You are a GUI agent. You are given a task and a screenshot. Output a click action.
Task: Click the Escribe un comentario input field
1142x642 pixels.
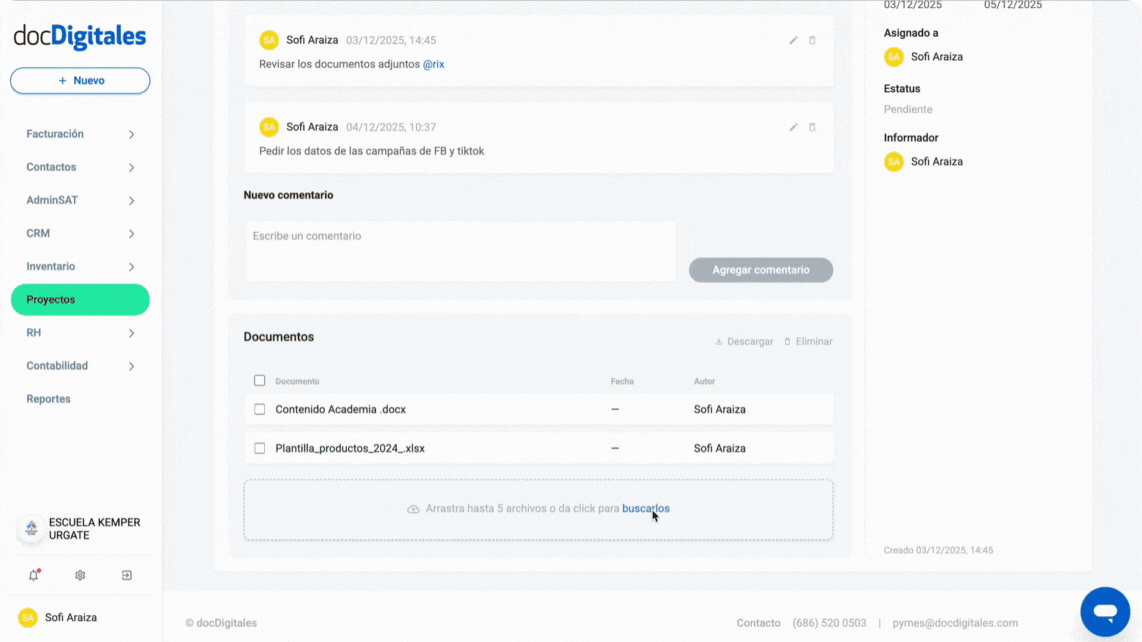click(460, 251)
